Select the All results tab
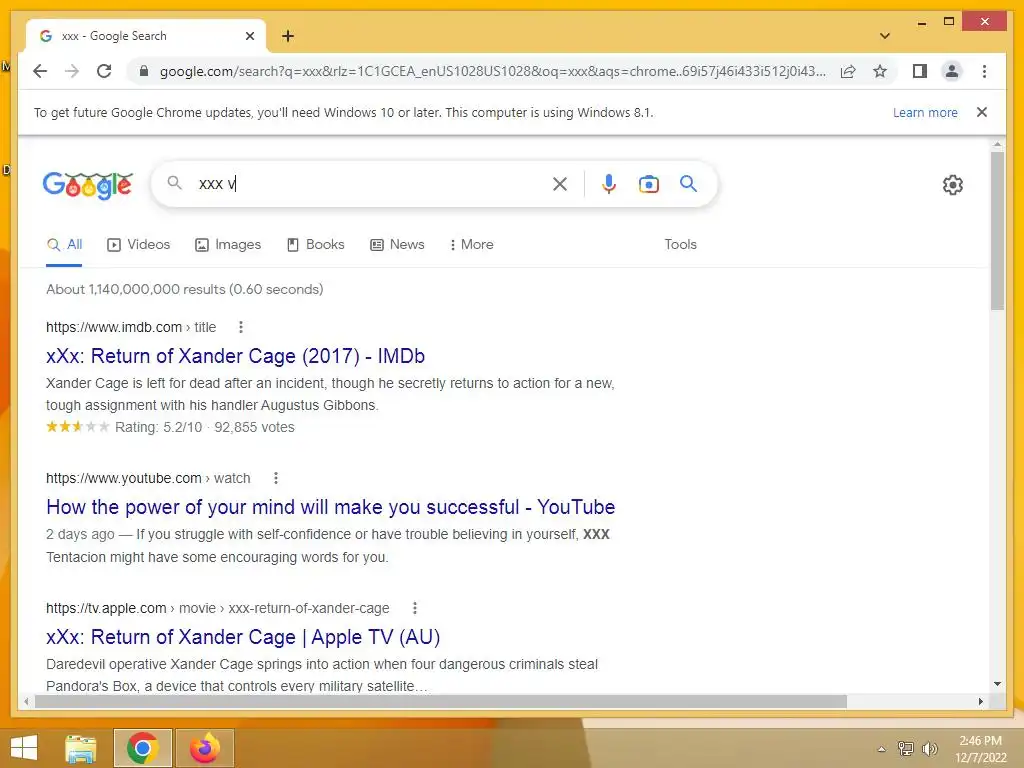Image resolution: width=1024 pixels, height=768 pixels. click(64, 245)
